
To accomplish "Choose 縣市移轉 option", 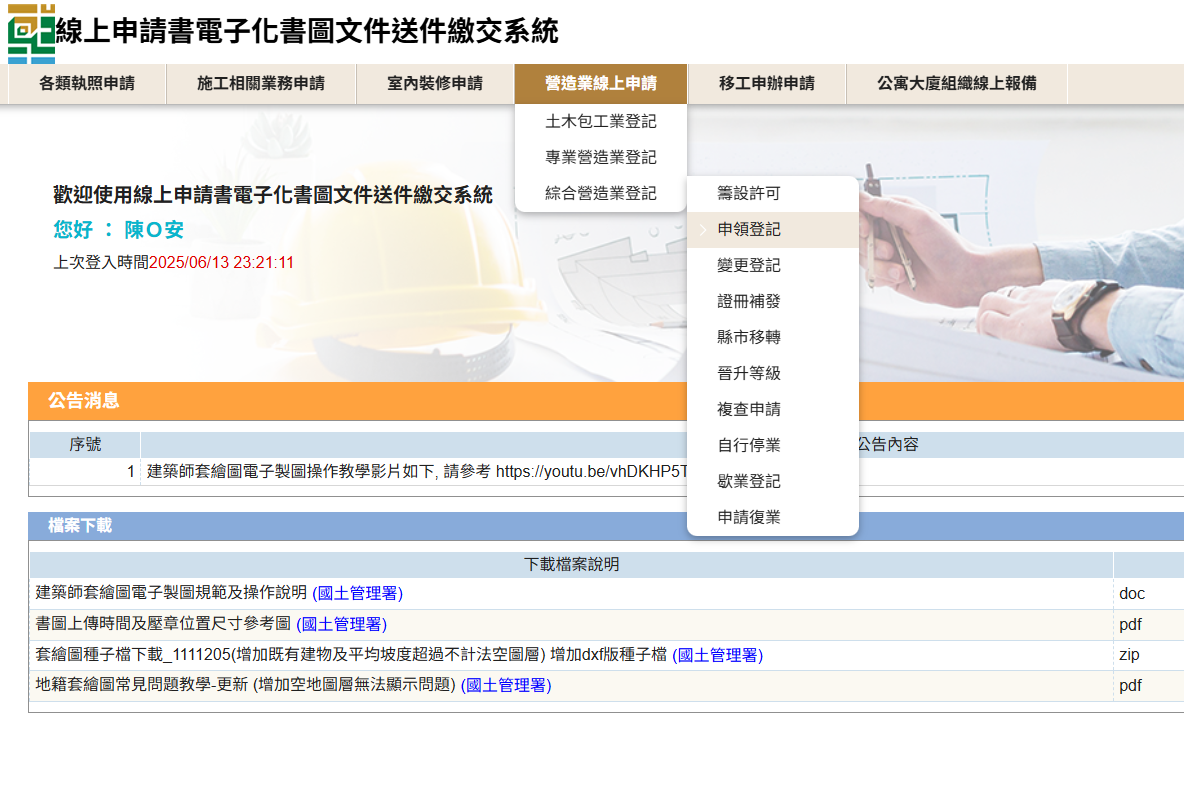I will 749,337.
